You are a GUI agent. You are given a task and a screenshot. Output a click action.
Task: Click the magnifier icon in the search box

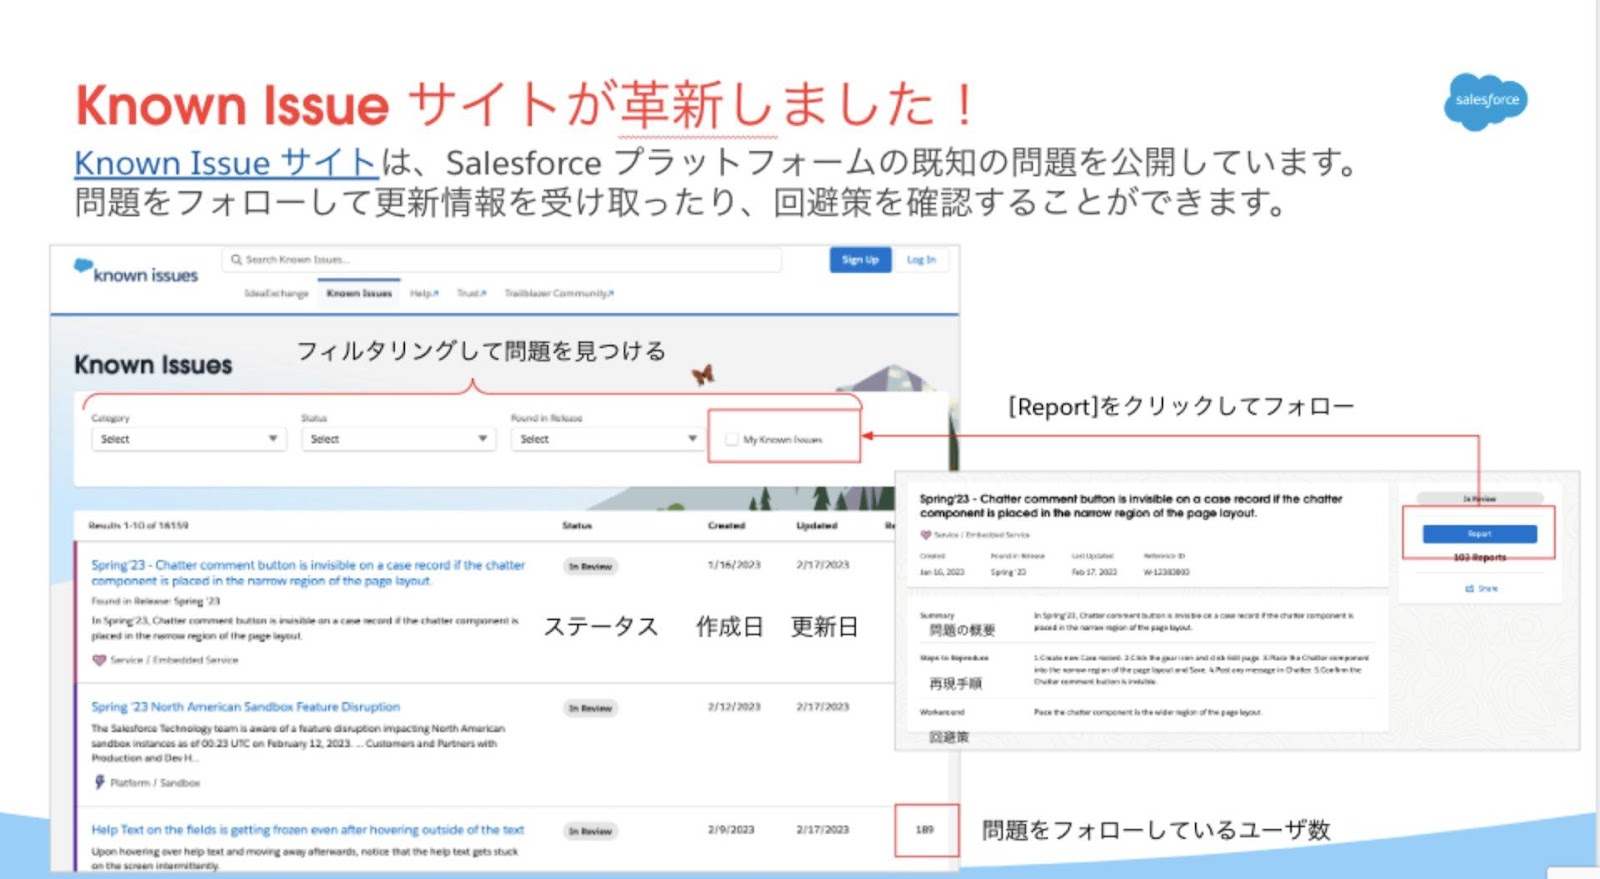pos(236,260)
